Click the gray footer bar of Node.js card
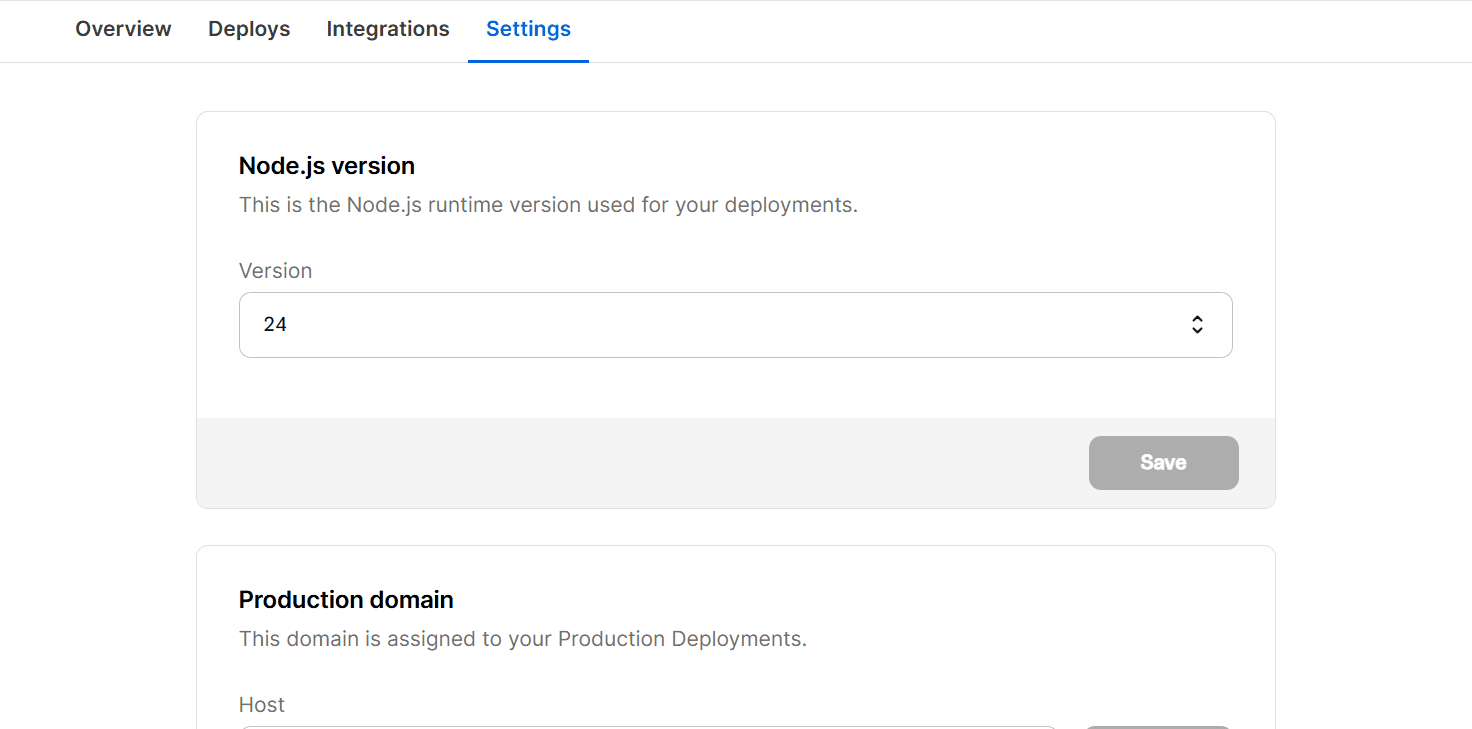Screen dimensions: 1472x729 click(640, 463)
